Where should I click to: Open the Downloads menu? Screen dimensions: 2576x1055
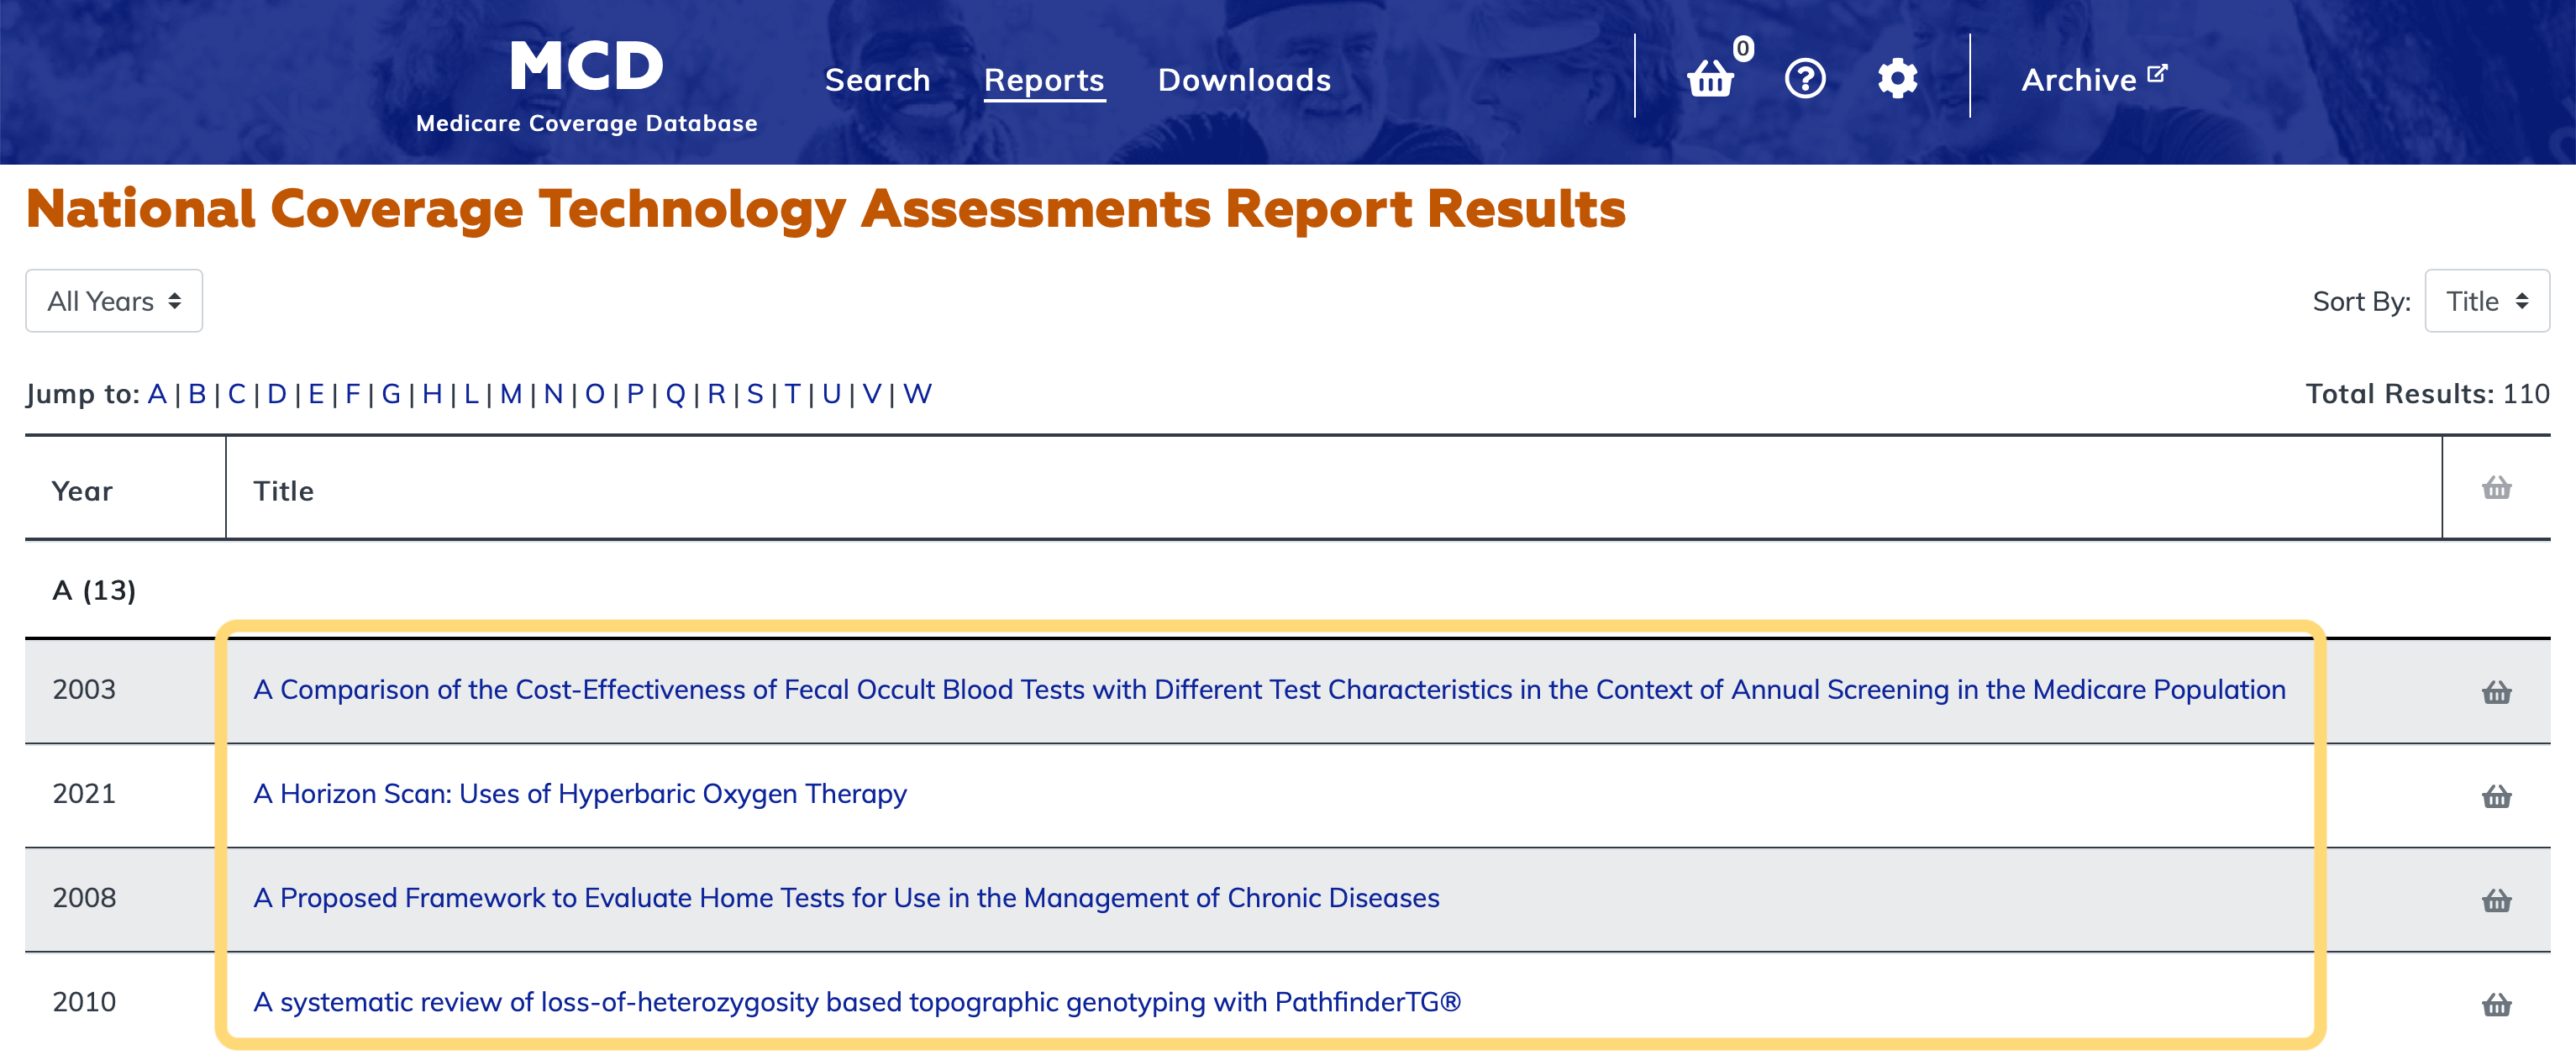[x=1244, y=80]
